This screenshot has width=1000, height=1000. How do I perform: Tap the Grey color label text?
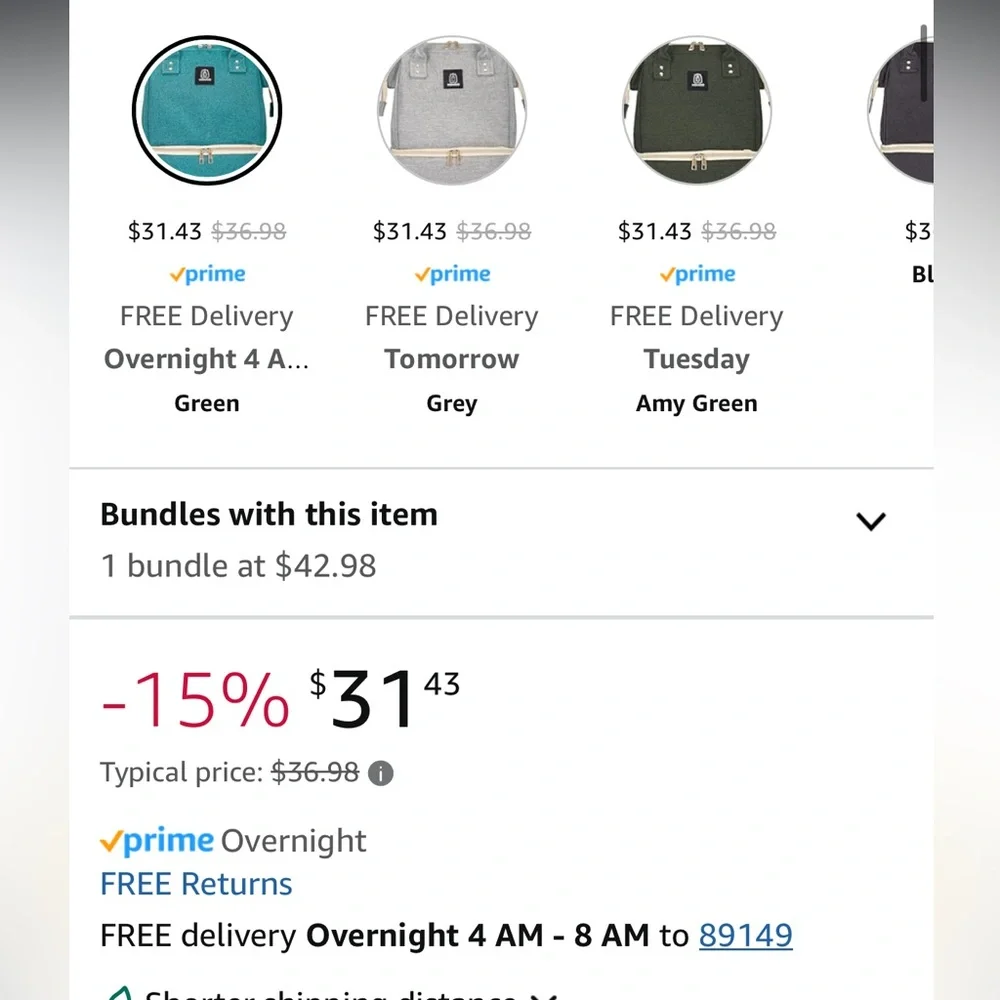[452, 404]
